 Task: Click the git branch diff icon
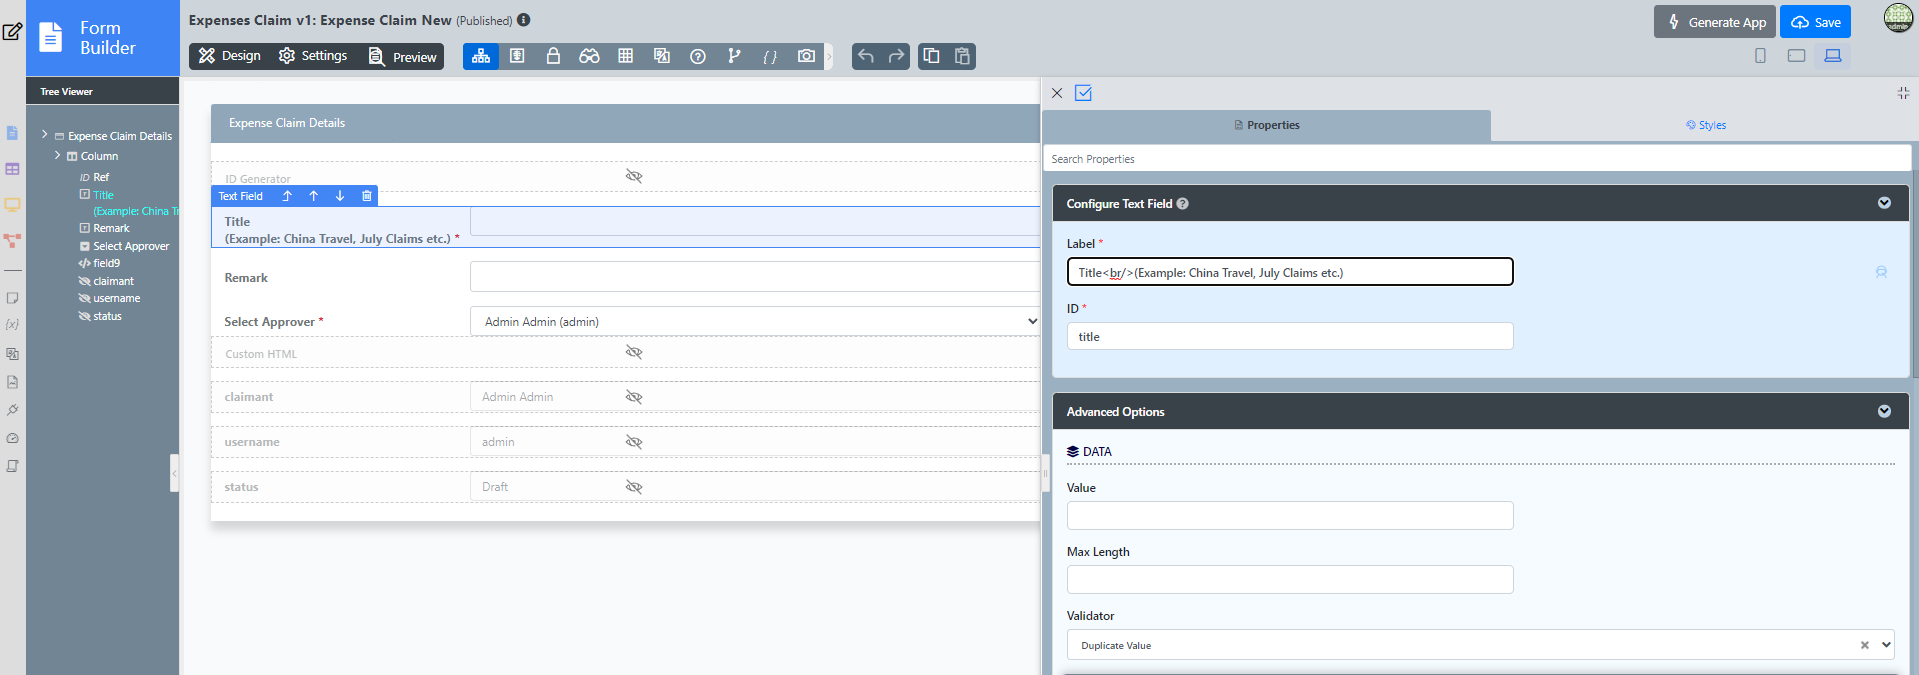(x=734, y=56)
